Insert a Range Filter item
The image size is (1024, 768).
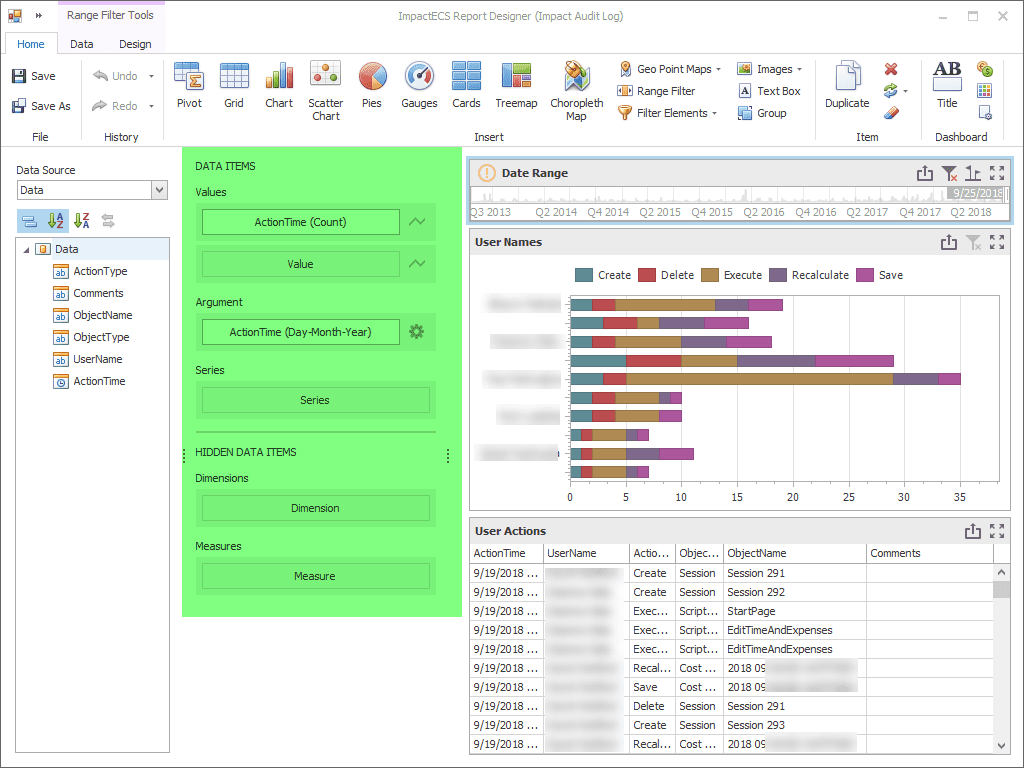(656, 91)
